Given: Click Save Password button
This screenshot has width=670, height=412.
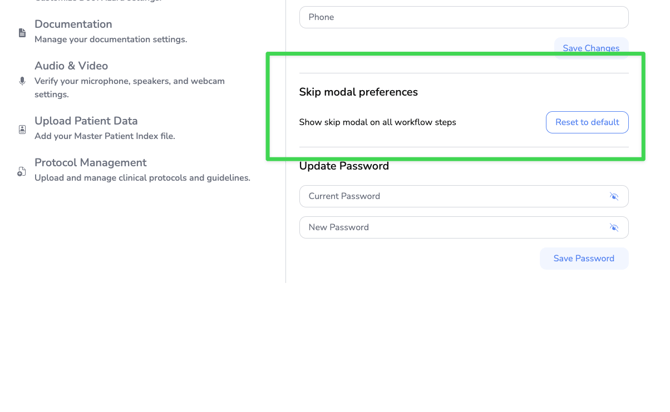Looking at the screenshot, I should pos(584,258).
